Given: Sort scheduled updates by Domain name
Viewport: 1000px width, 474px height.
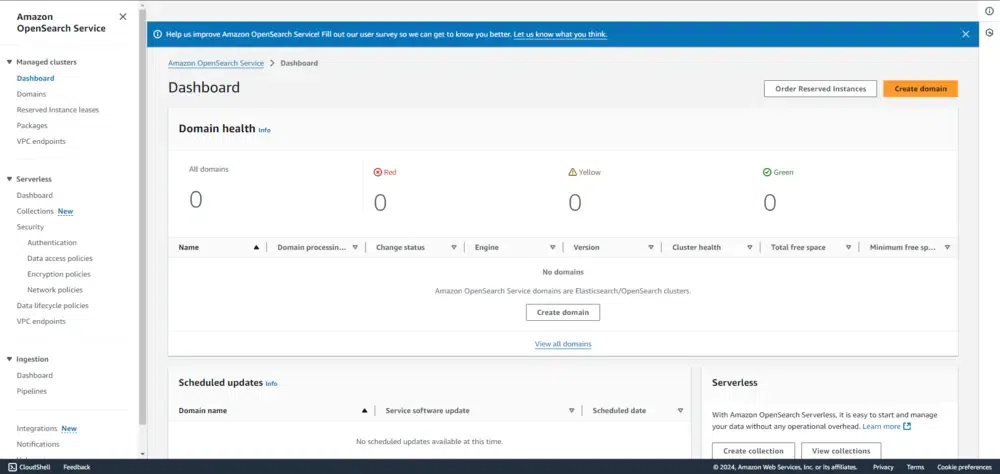Looking at the screenshot, I should click(364, 411).
